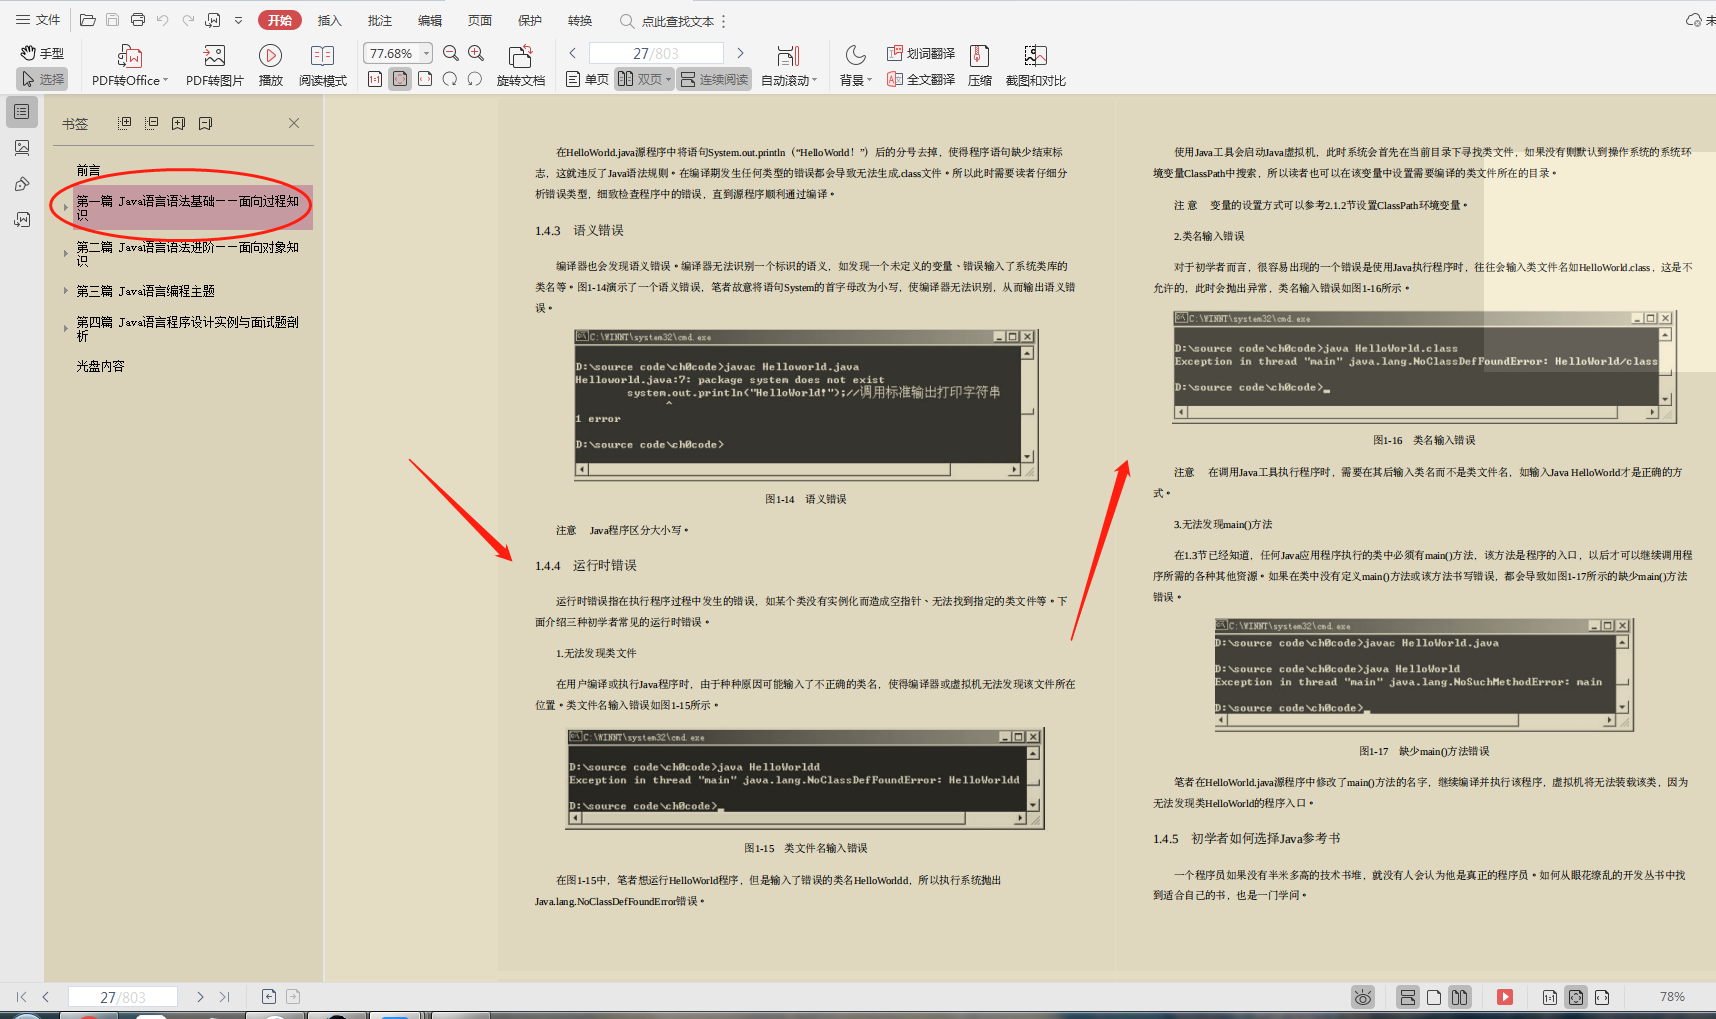Open full text translation (全文翻译)
This screenshot has width=1716, height=1019.
point(921,79)
